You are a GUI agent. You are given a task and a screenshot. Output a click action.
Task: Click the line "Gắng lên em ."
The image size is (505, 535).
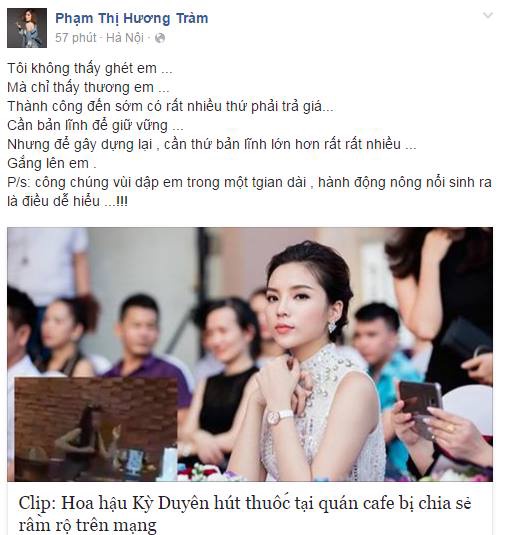(x=52, y=163)
